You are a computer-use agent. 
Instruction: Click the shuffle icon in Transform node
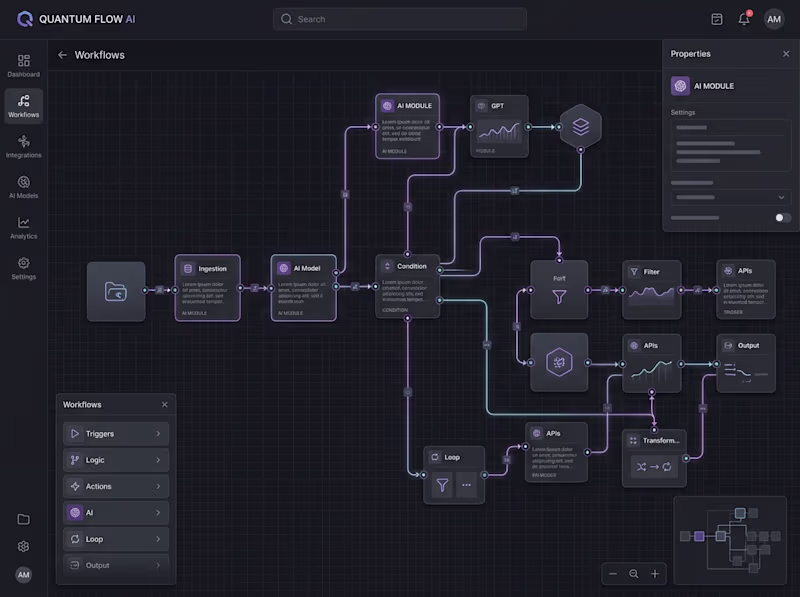[x=641, y=467]
